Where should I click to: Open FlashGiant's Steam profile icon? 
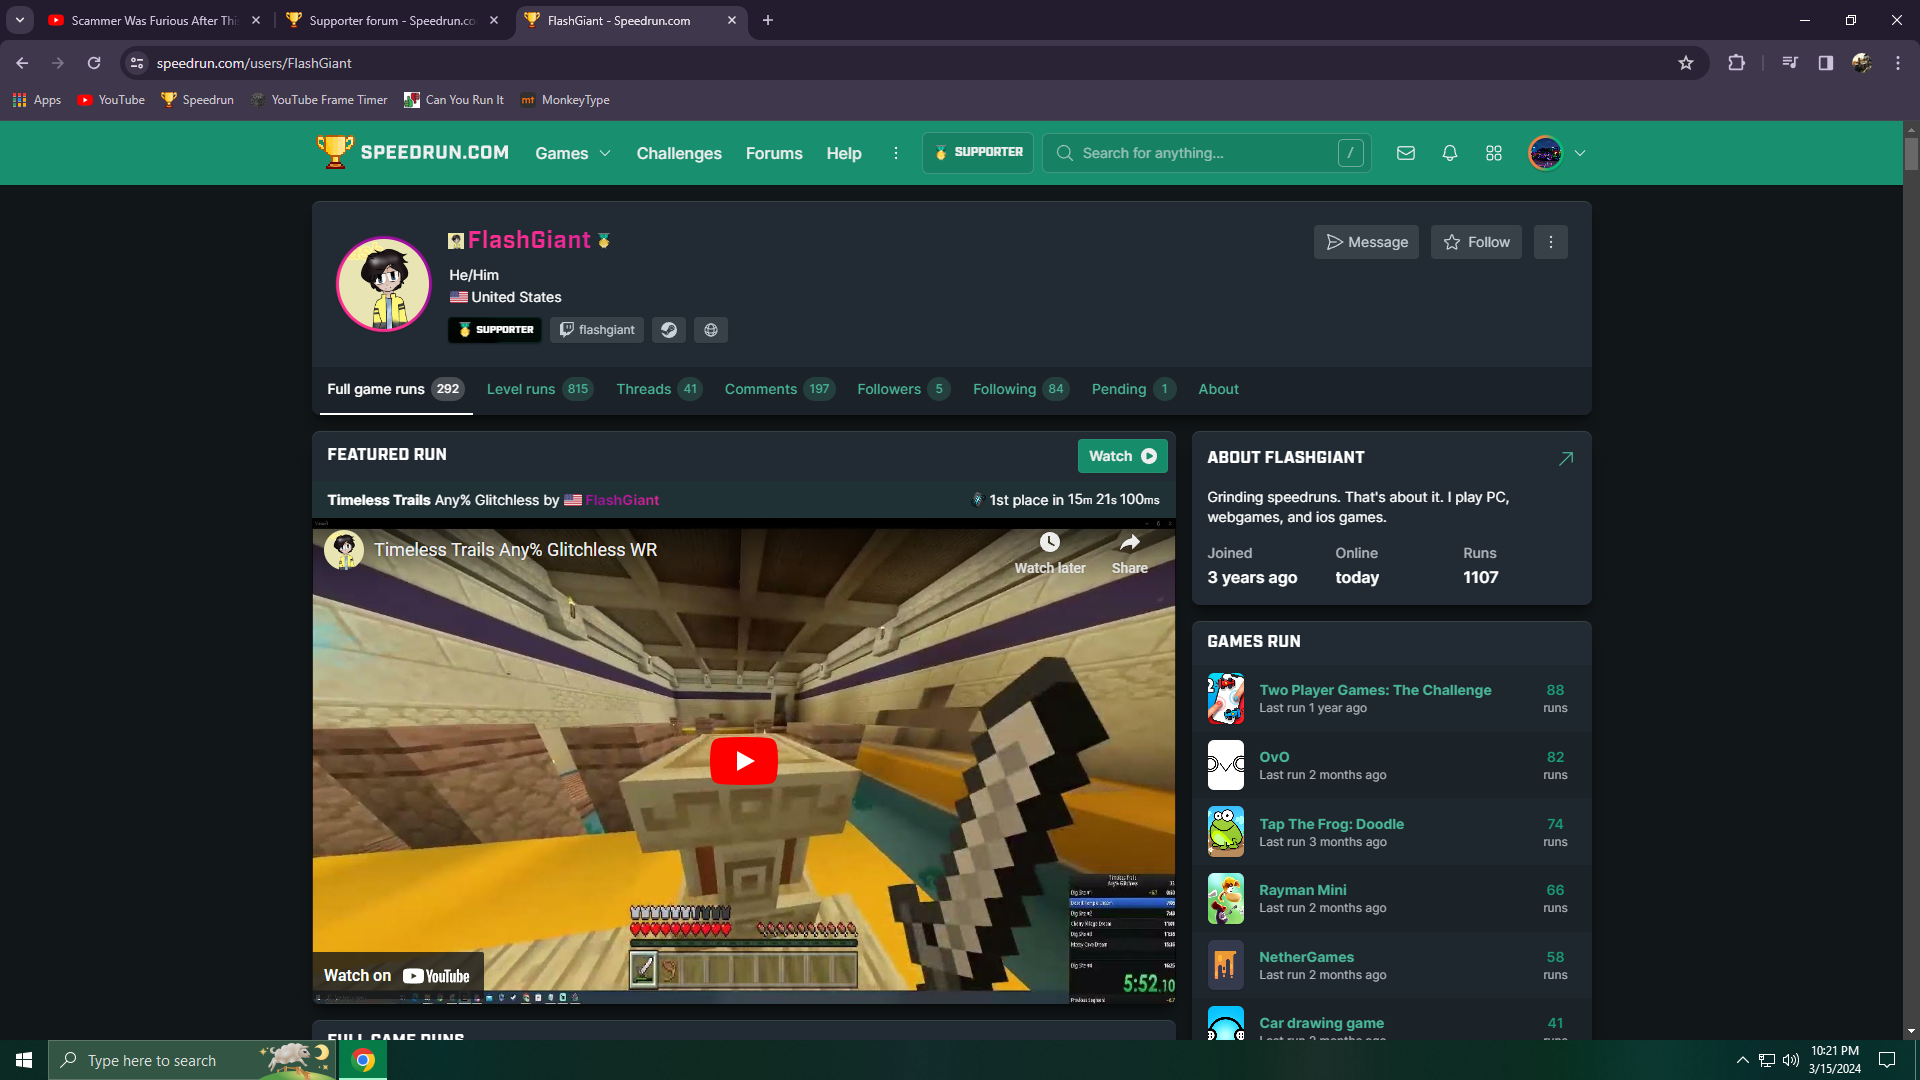point(669,330)
